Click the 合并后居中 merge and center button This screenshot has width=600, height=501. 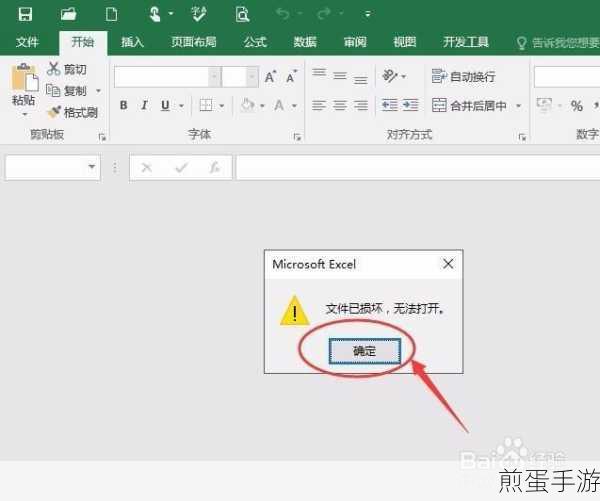(470, 105)
